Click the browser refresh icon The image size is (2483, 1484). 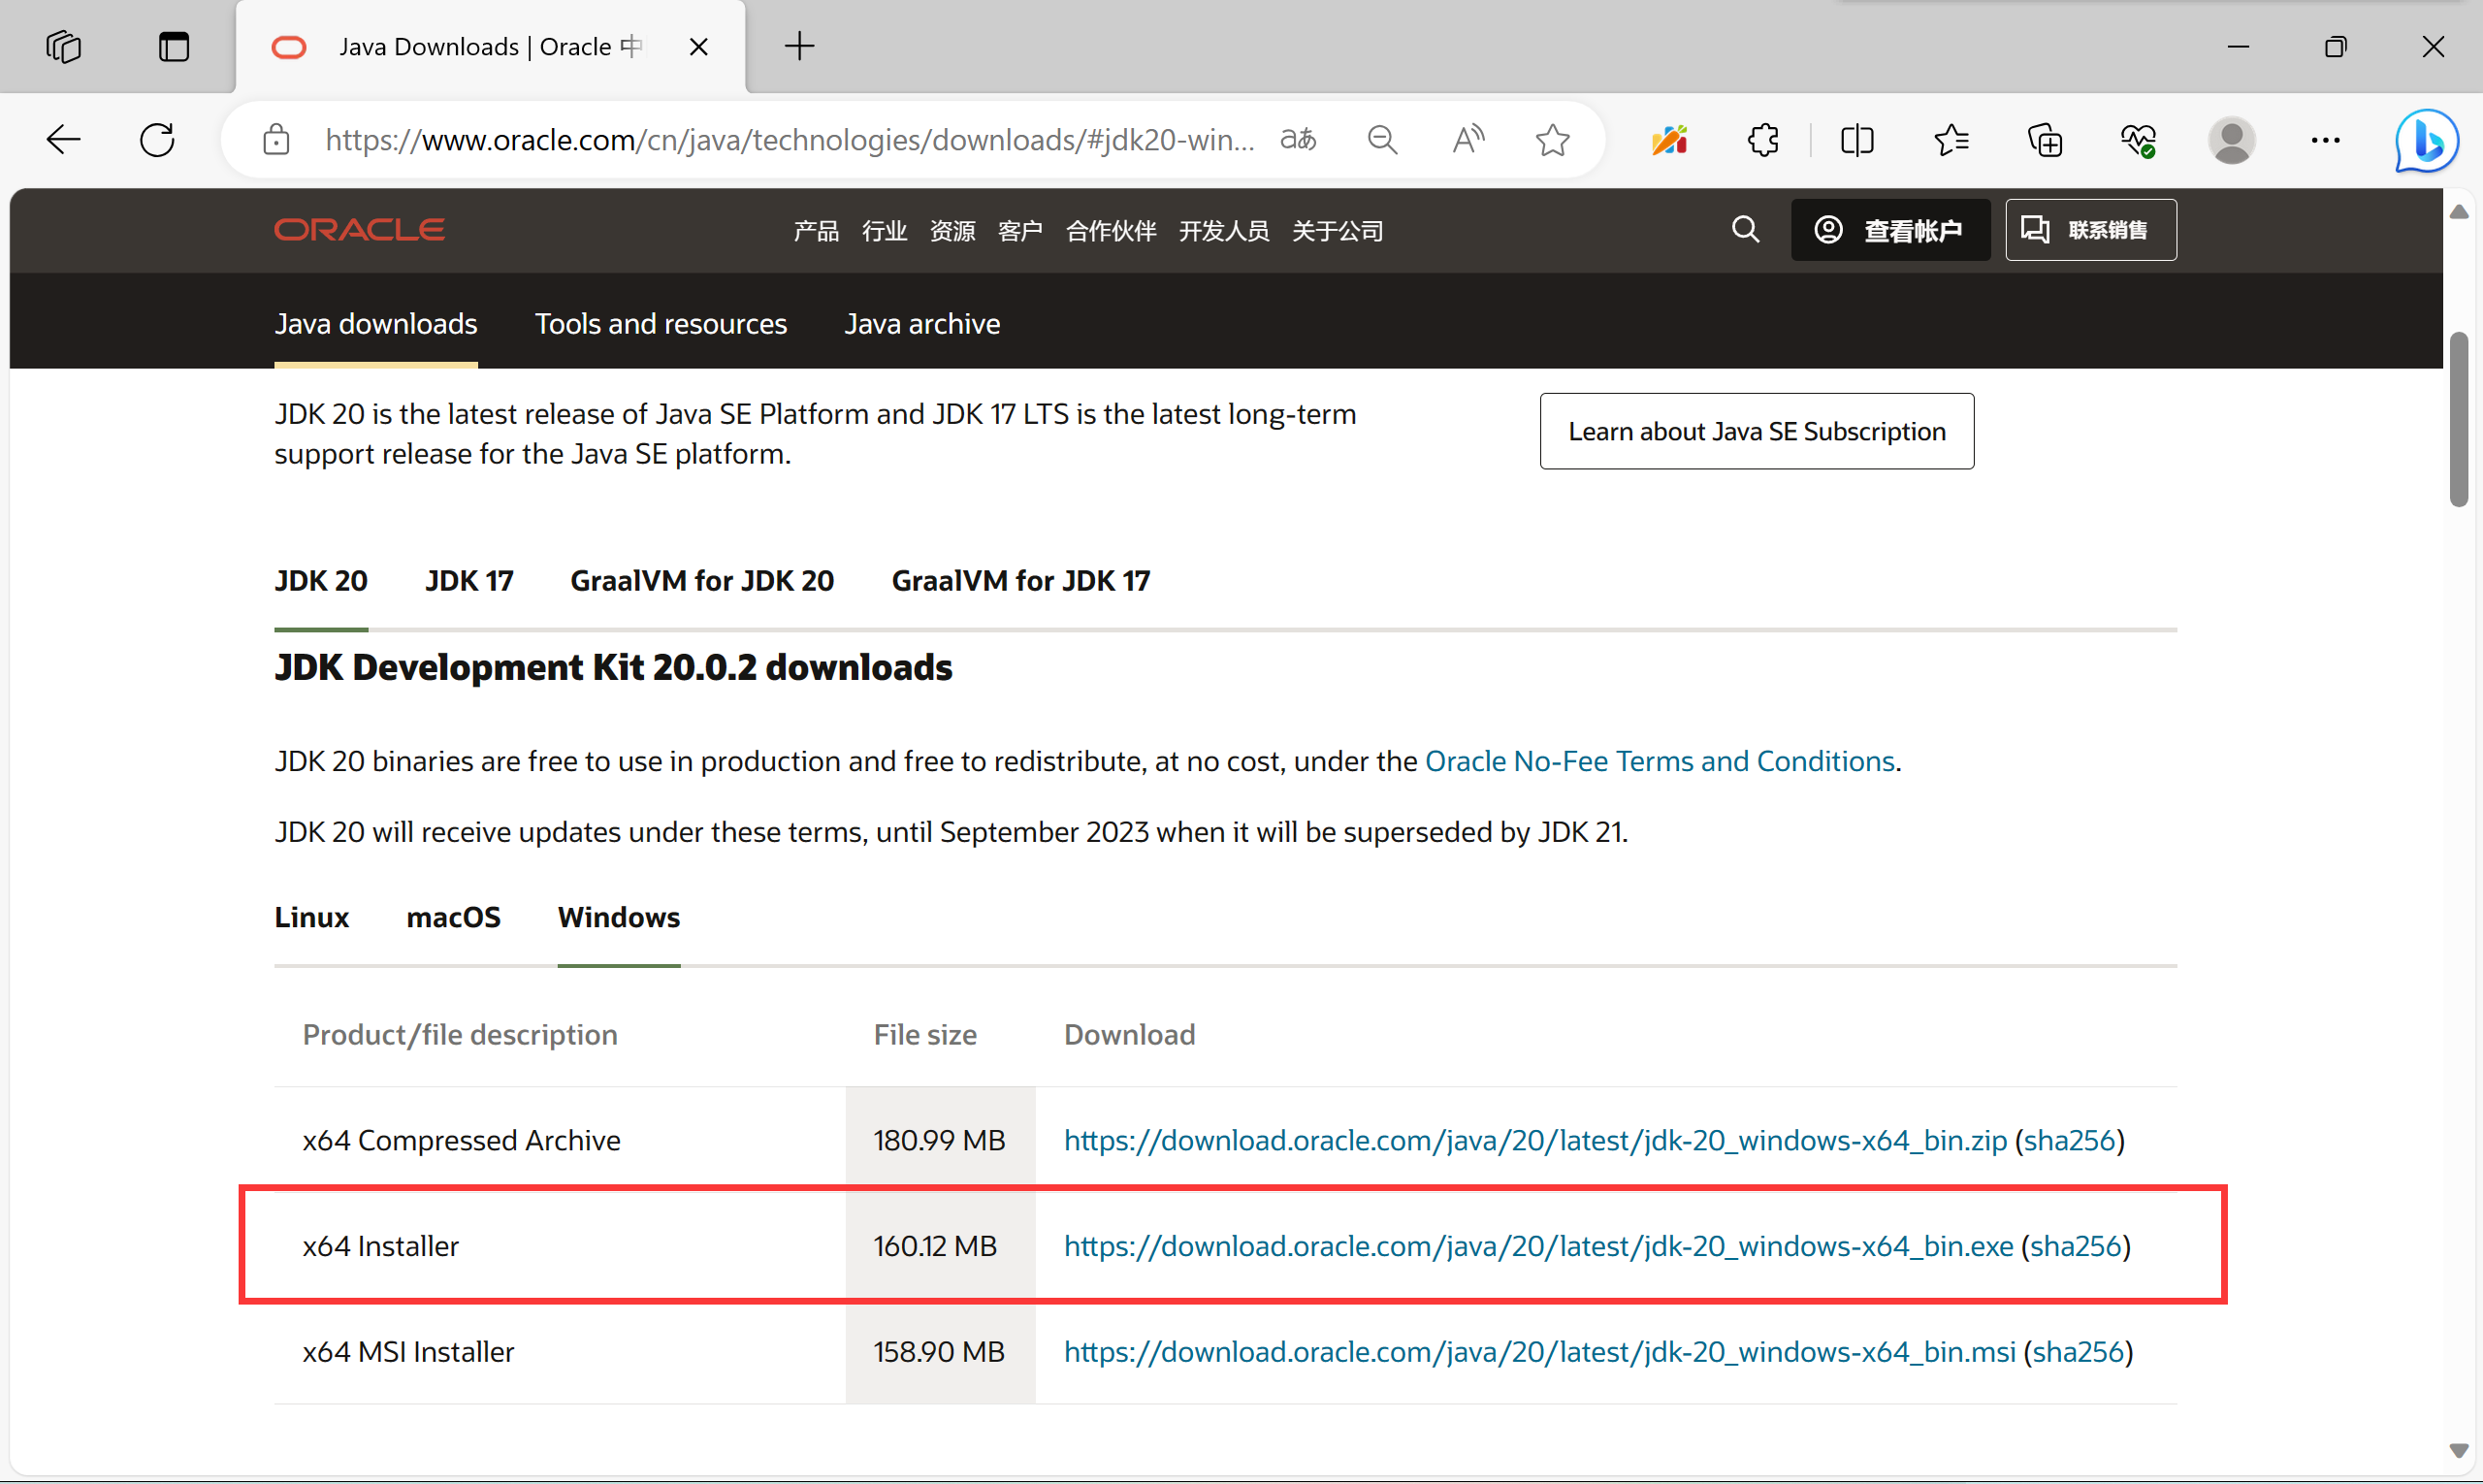coord(157,140)
